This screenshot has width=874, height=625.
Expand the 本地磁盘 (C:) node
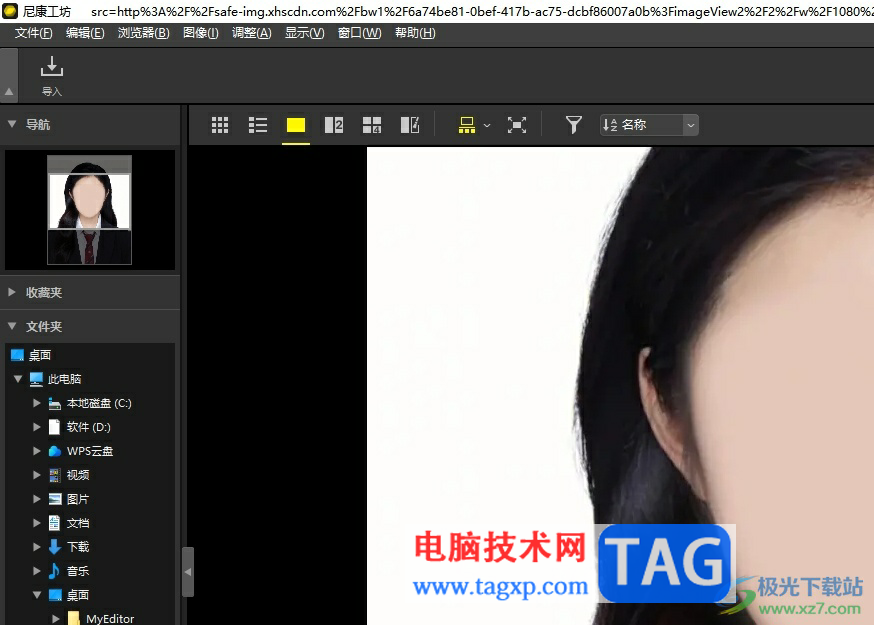37,403
